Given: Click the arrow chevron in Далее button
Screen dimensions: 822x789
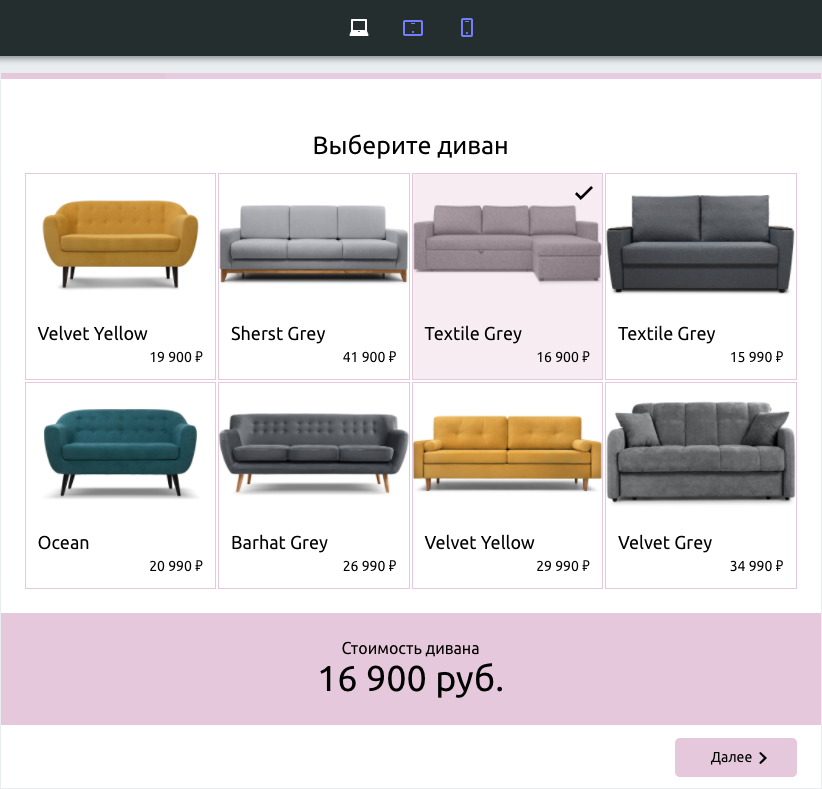Looking at the screenshot, I should pyautogui.click(x=763, y=758).
